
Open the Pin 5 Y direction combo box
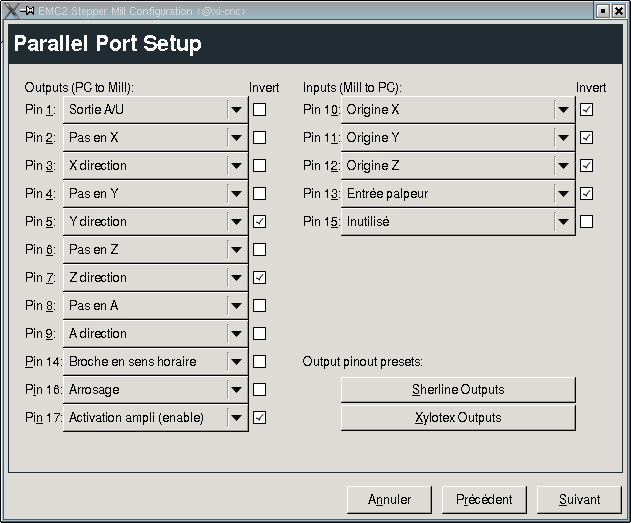coord(156,222)
